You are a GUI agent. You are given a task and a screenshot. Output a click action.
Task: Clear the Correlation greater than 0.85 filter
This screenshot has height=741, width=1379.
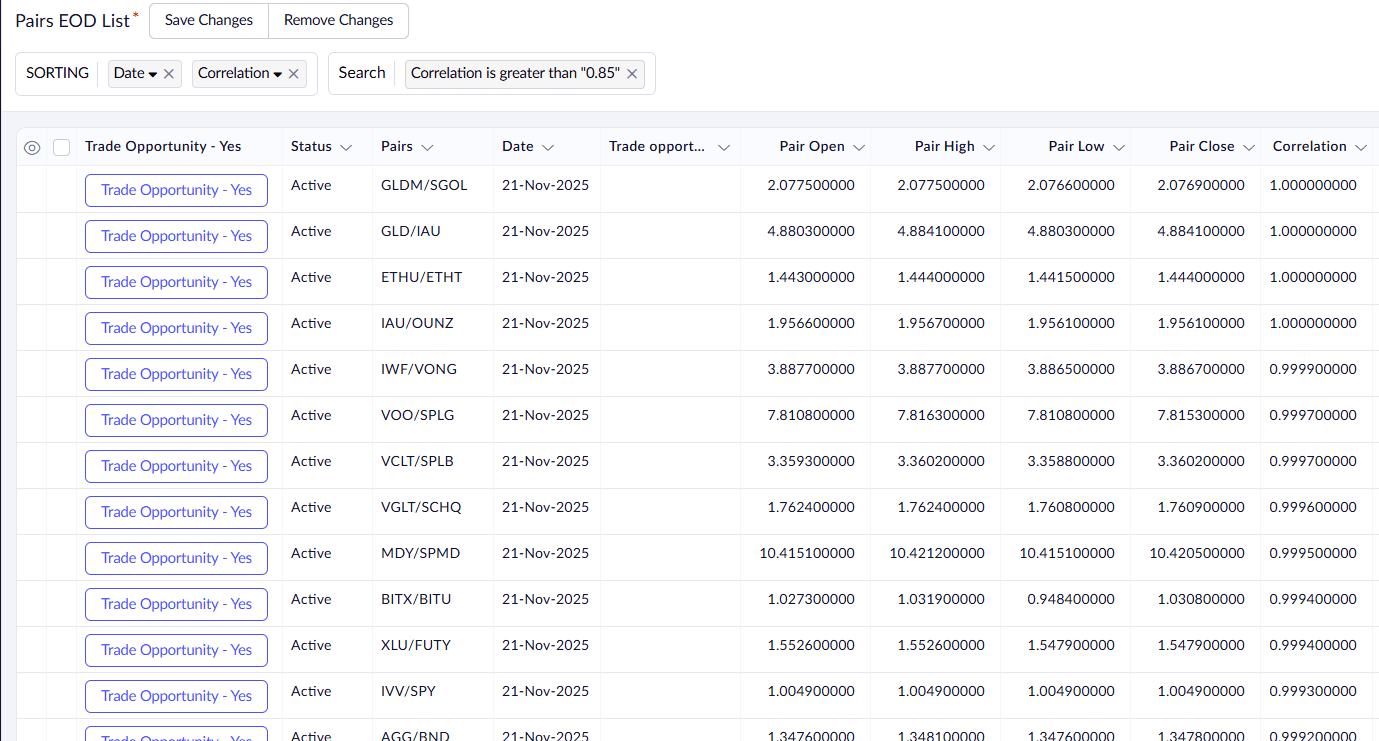click(632, 74)
